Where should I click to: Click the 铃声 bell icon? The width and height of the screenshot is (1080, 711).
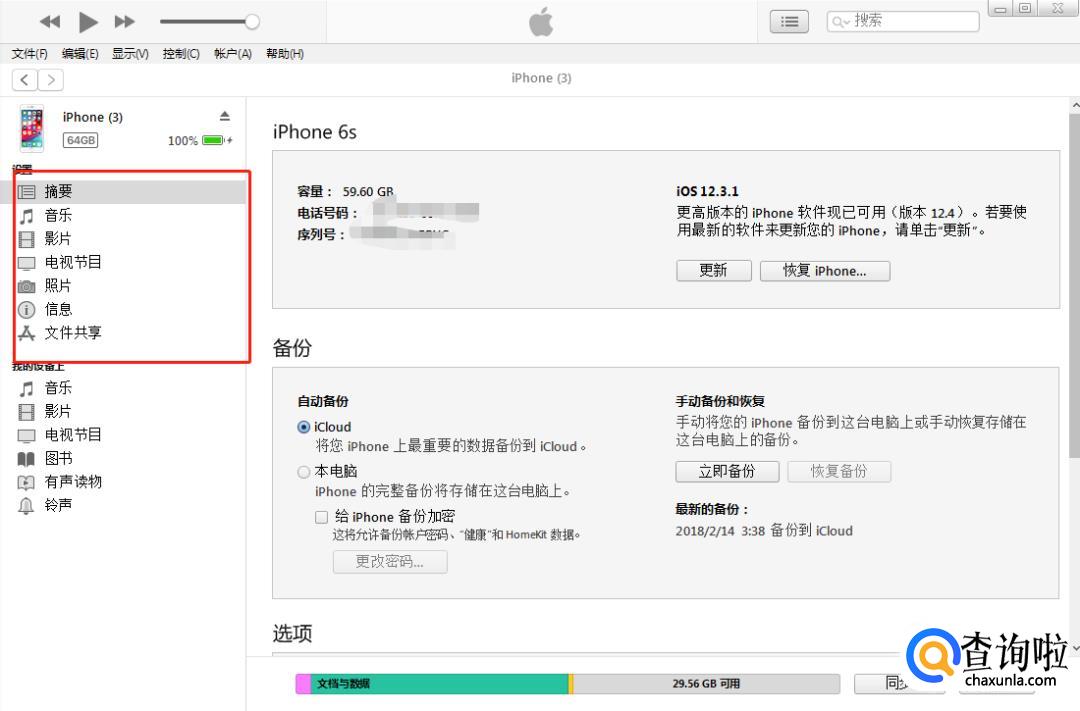26,506
